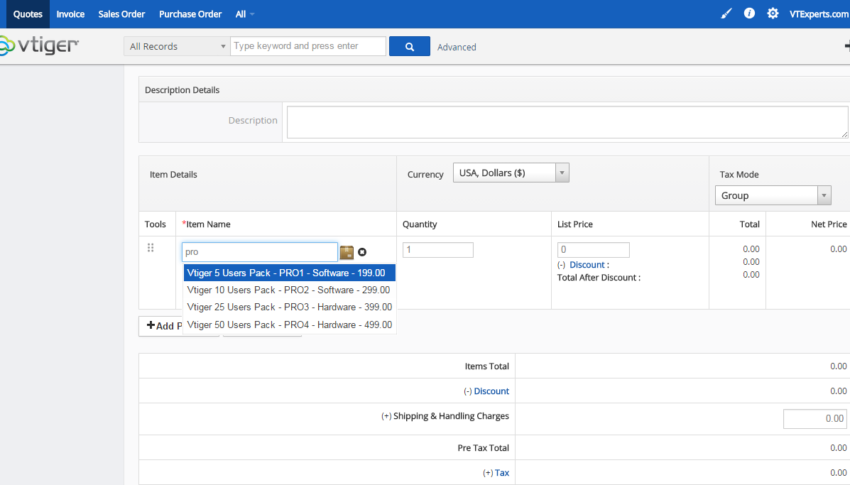Open the Tax link in totals
The width and height of the screenshot is (850, 485).
coord(502,473)
